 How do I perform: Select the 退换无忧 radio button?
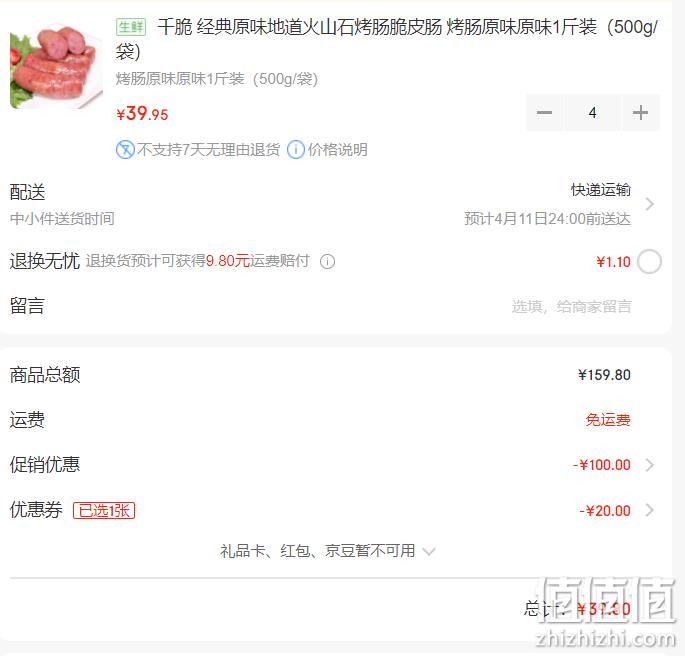click(649, 262)
